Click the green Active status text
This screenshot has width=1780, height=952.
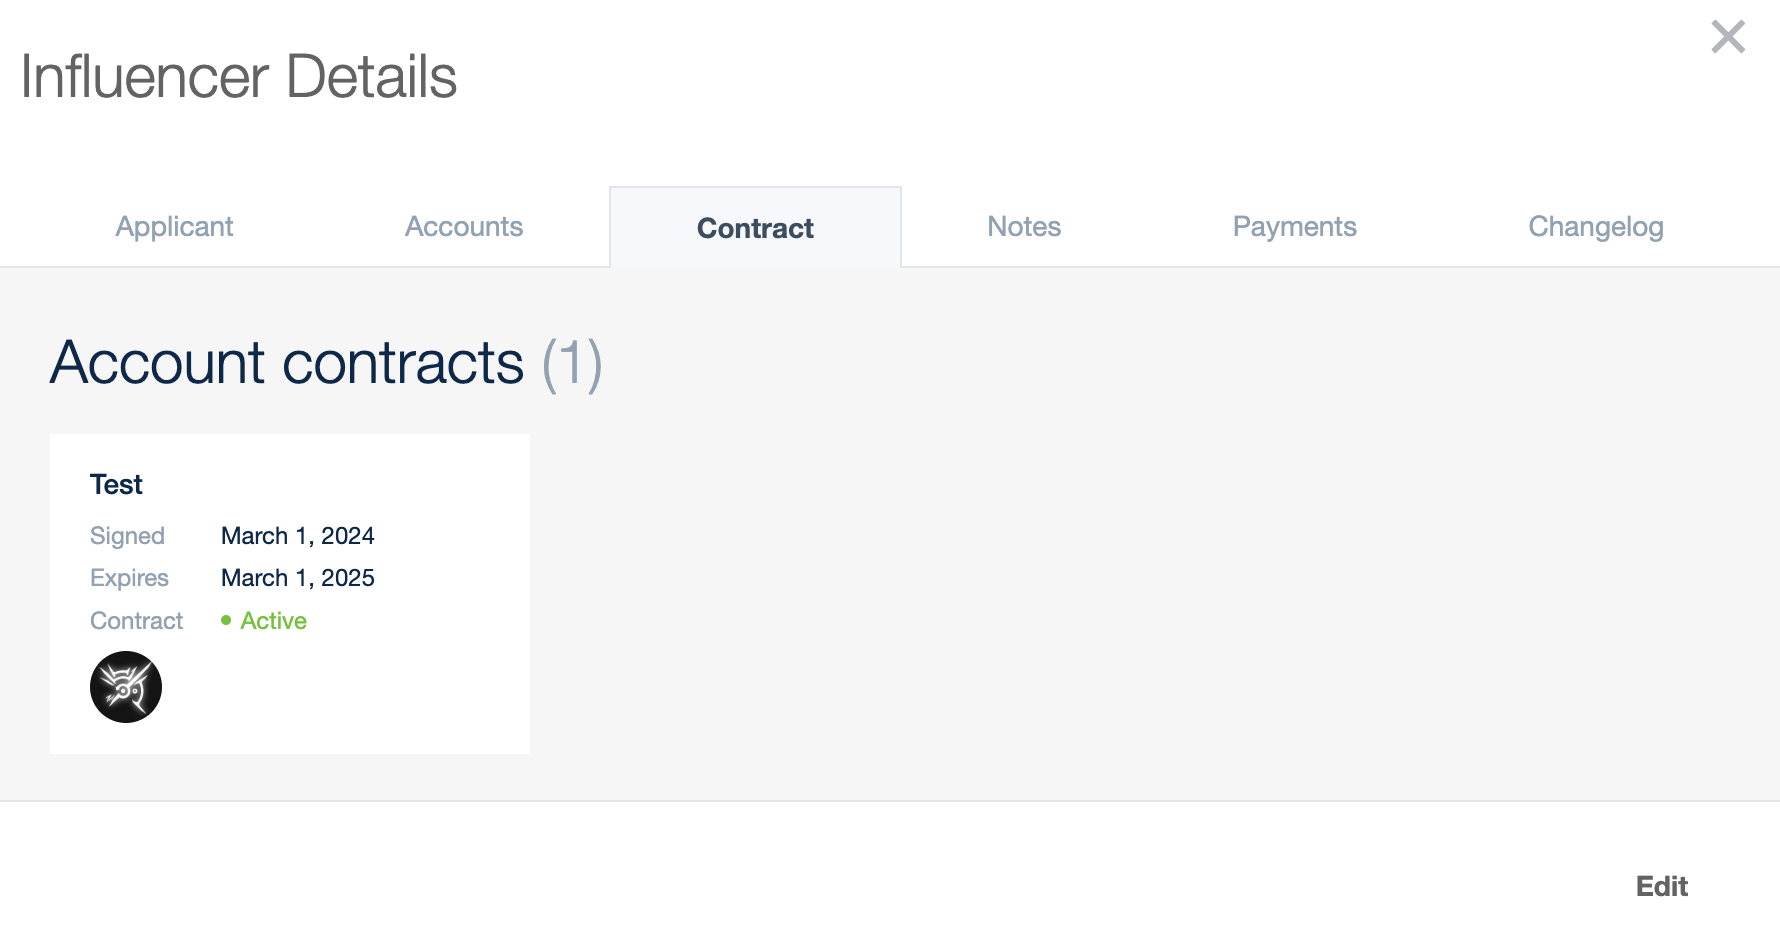click(273, 621)
